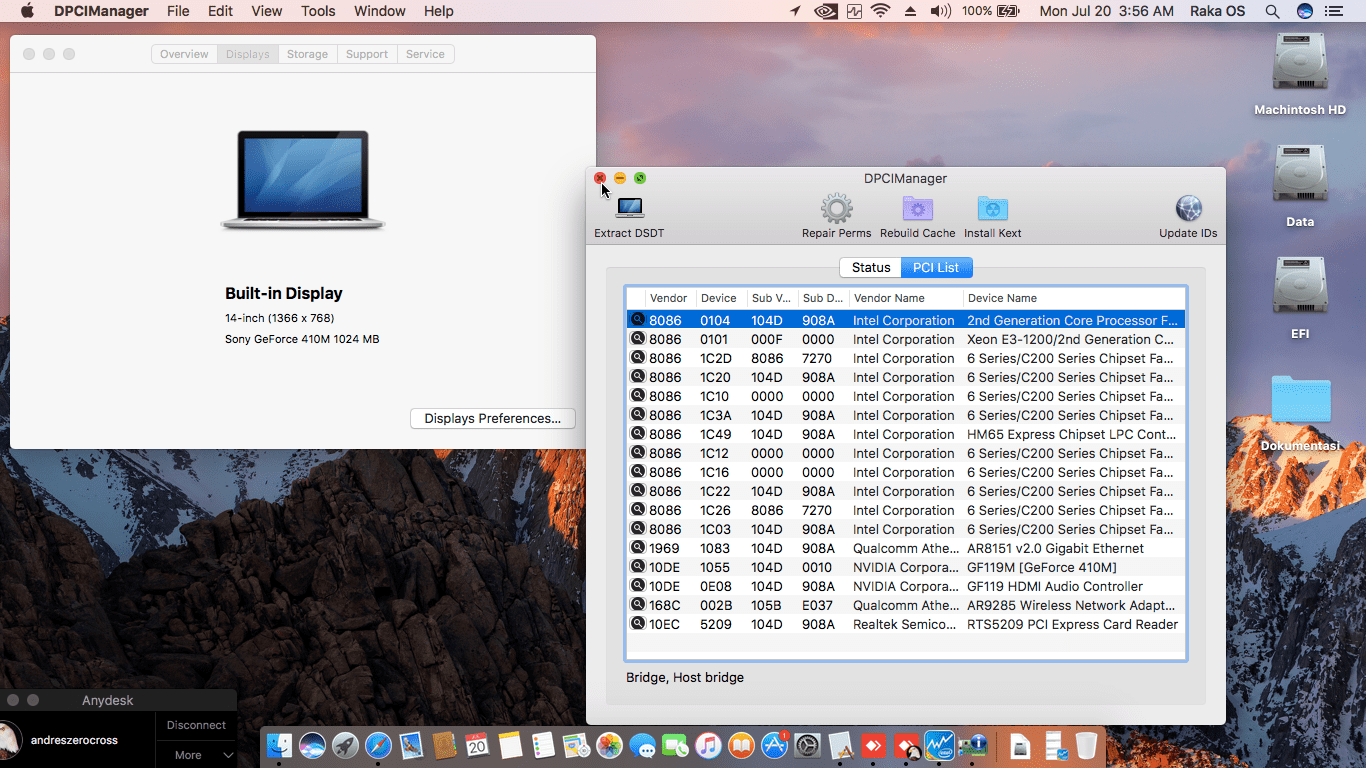This screenshot has height=768, width=1366.
Task: Click the magnifier icon for the GeForce 410M row
Action: pos(638,567)
